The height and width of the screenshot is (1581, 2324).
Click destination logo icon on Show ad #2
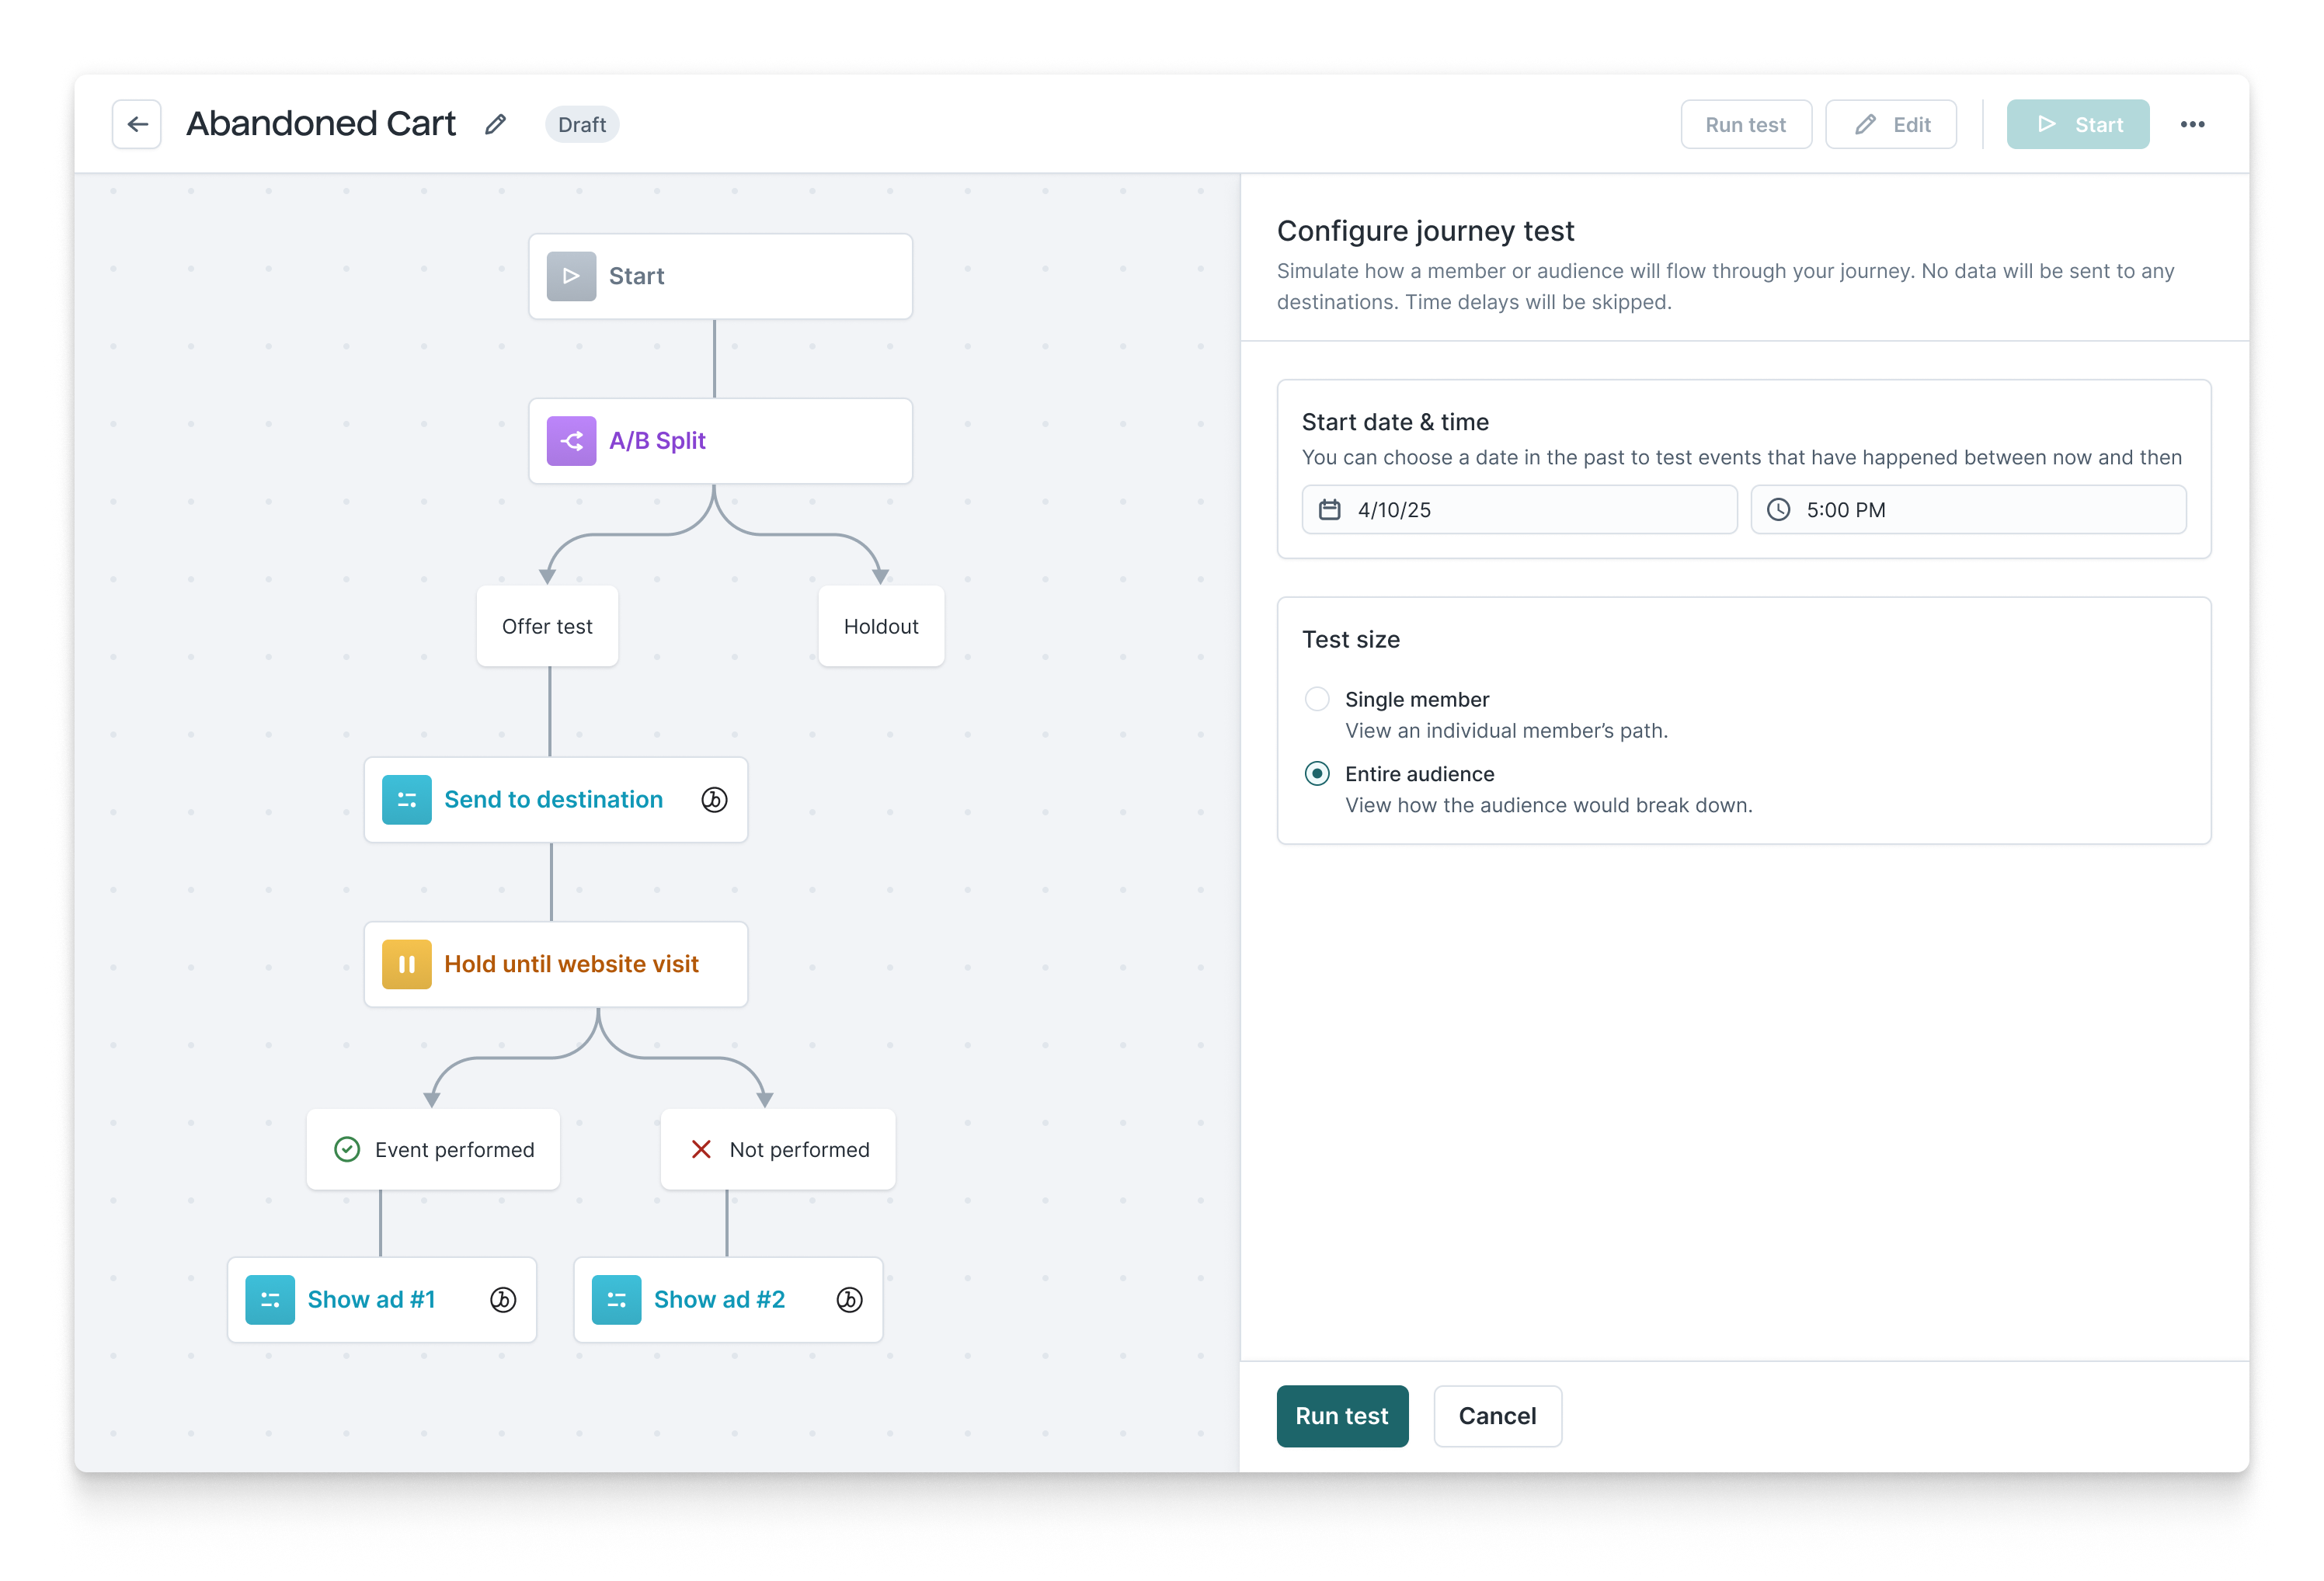849,1299
